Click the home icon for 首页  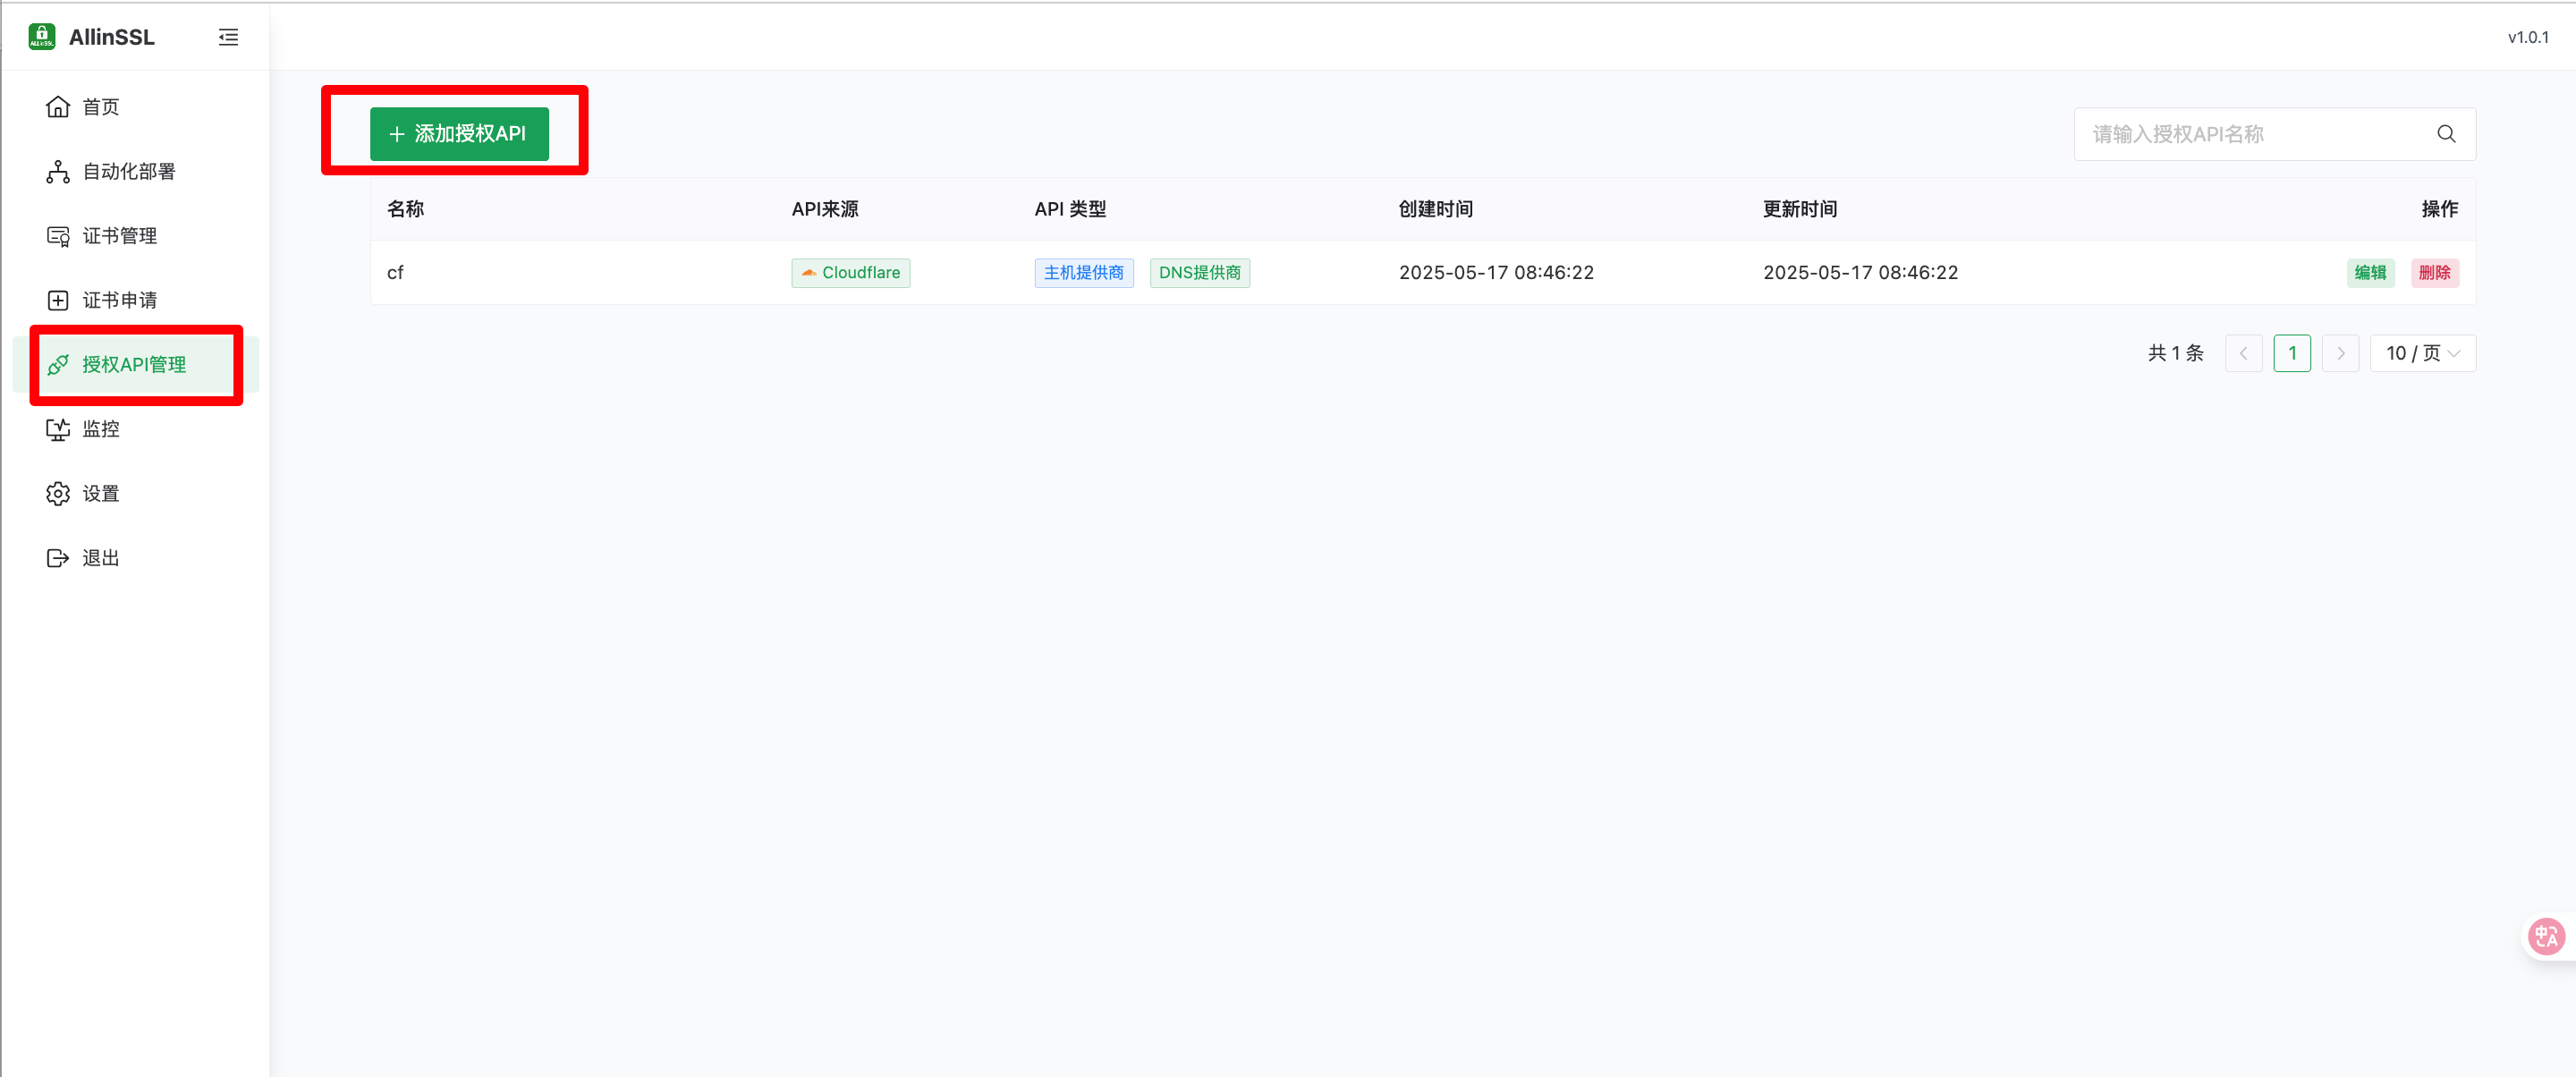pos(58,107)
